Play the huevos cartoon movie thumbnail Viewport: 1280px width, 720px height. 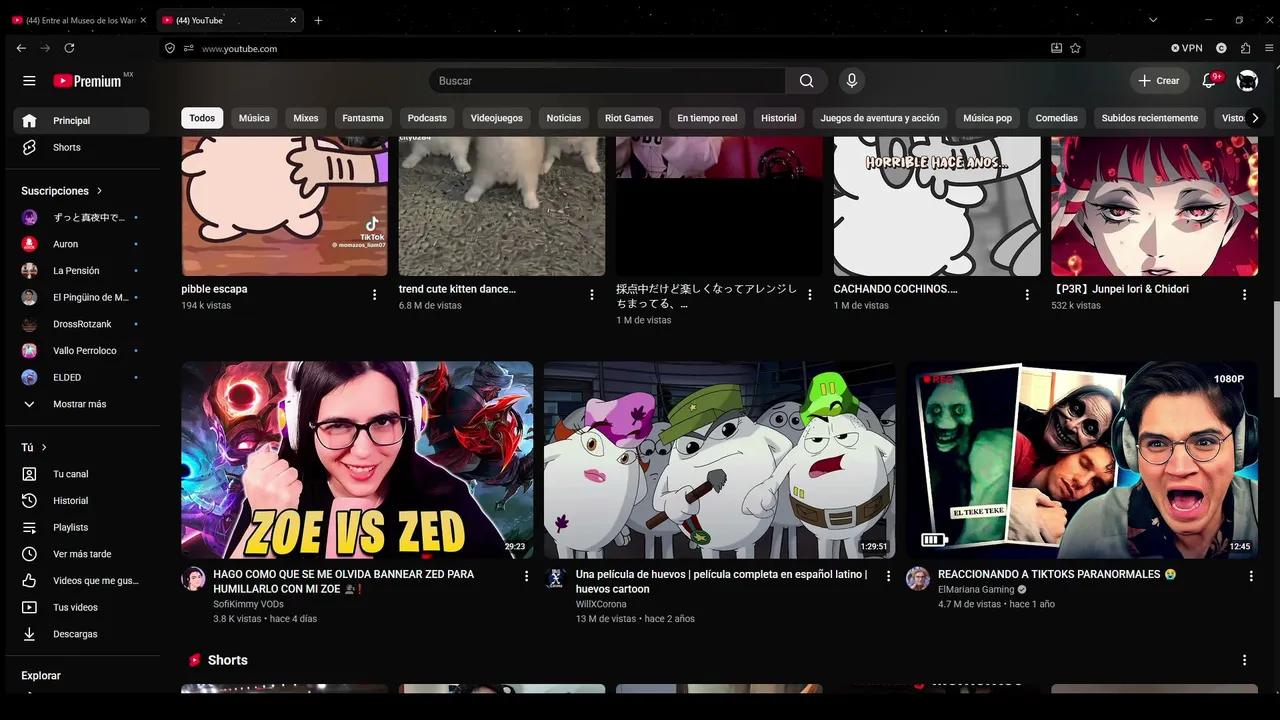click(x=719, y=460)
